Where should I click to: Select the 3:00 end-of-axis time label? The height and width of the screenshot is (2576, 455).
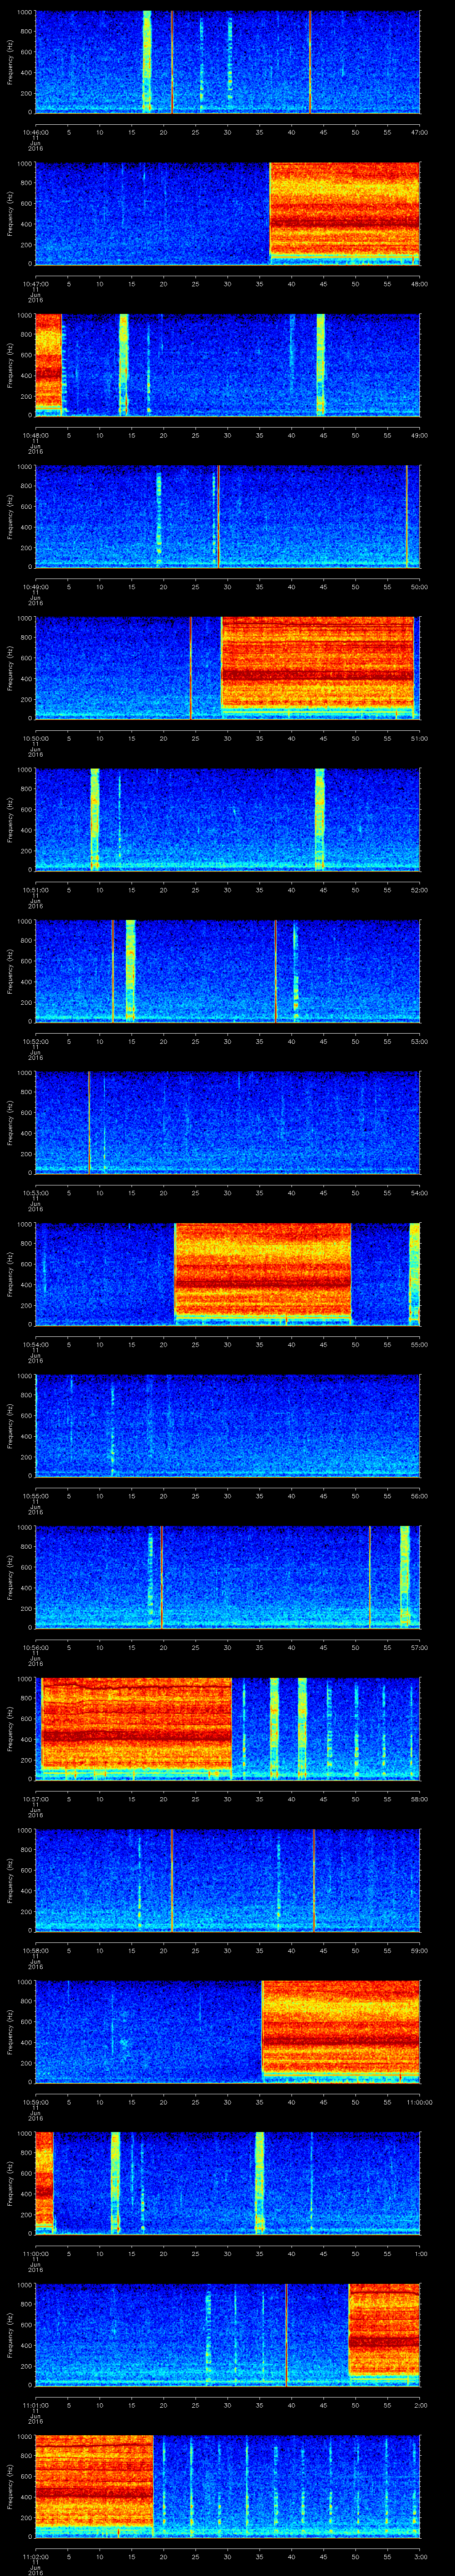point(421,2556)
